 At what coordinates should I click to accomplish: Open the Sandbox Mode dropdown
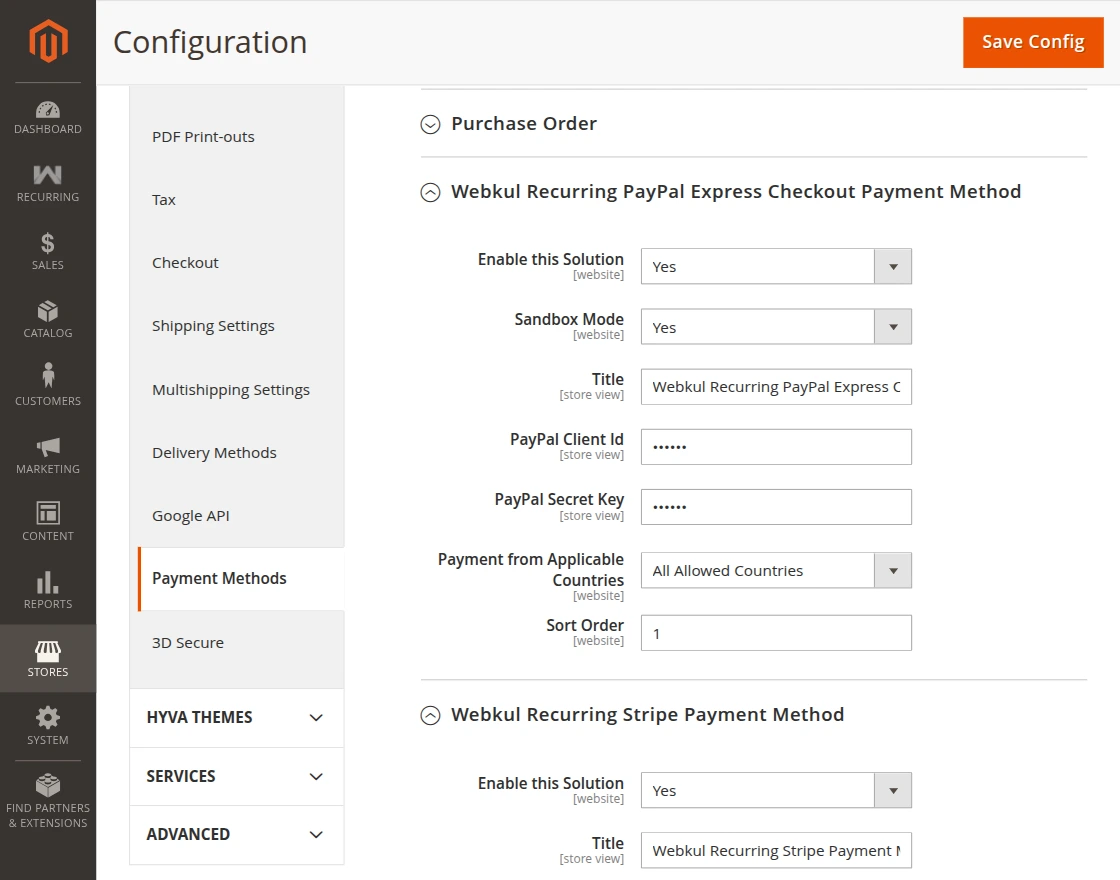(891, 326)
